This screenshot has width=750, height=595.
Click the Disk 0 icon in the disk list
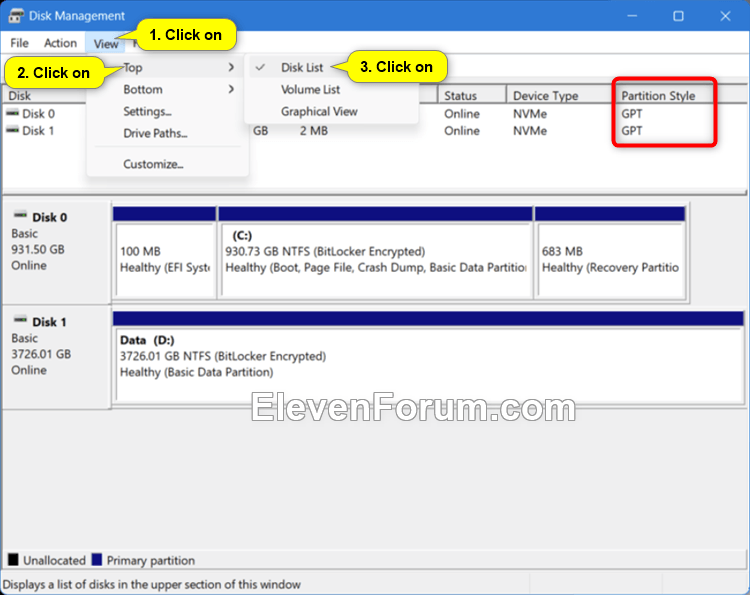pyautogui.click(x=13, y=113)
